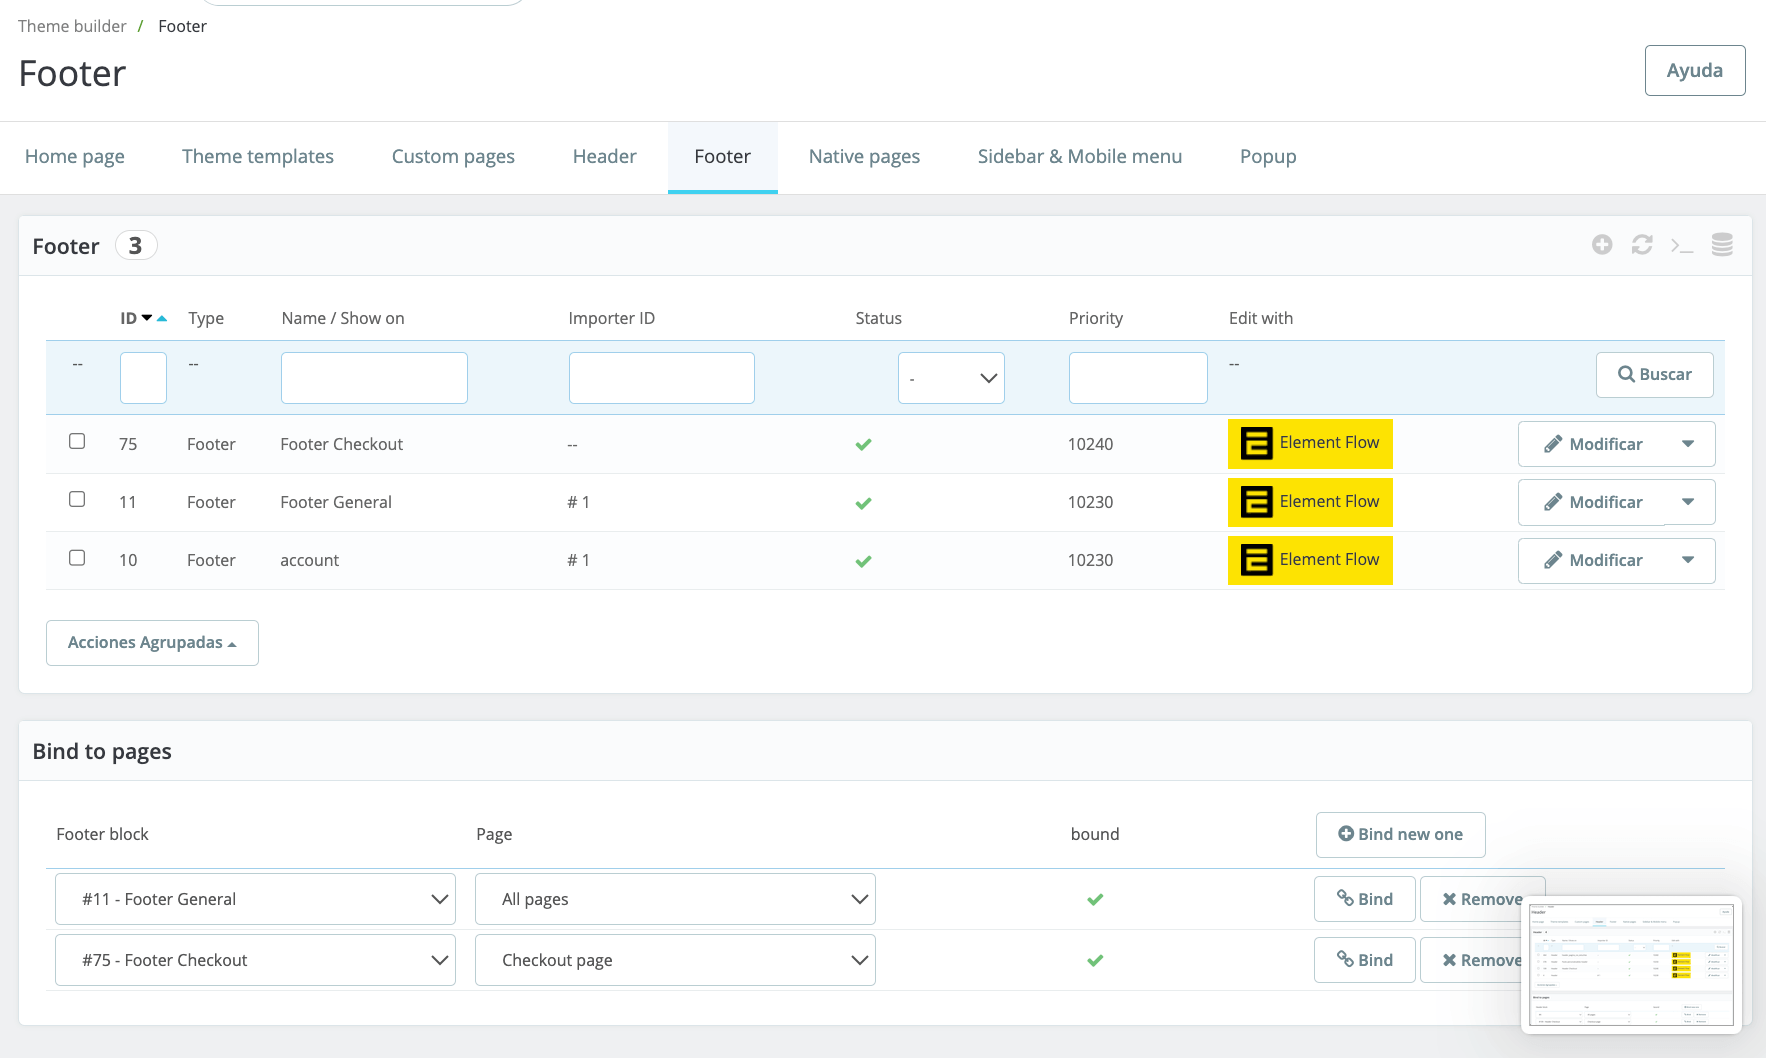Screen dimensions: 1766x1058
Task: Open the SQL query terminal icon
Action: click(1682, 245)
